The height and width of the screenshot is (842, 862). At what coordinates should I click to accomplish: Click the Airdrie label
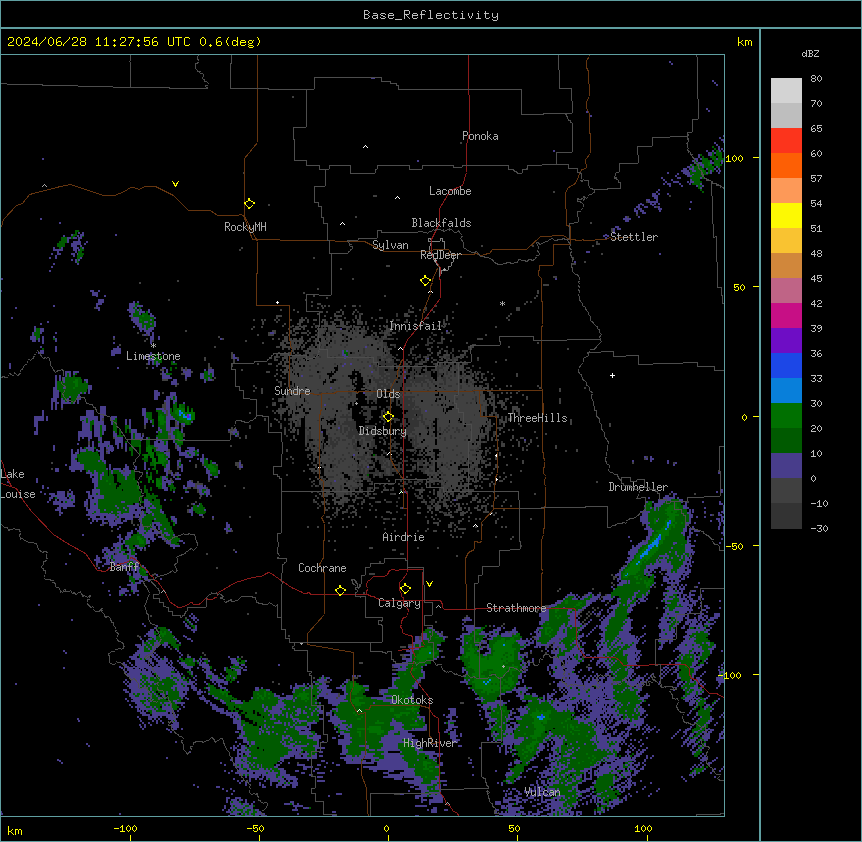pos(404,537)
